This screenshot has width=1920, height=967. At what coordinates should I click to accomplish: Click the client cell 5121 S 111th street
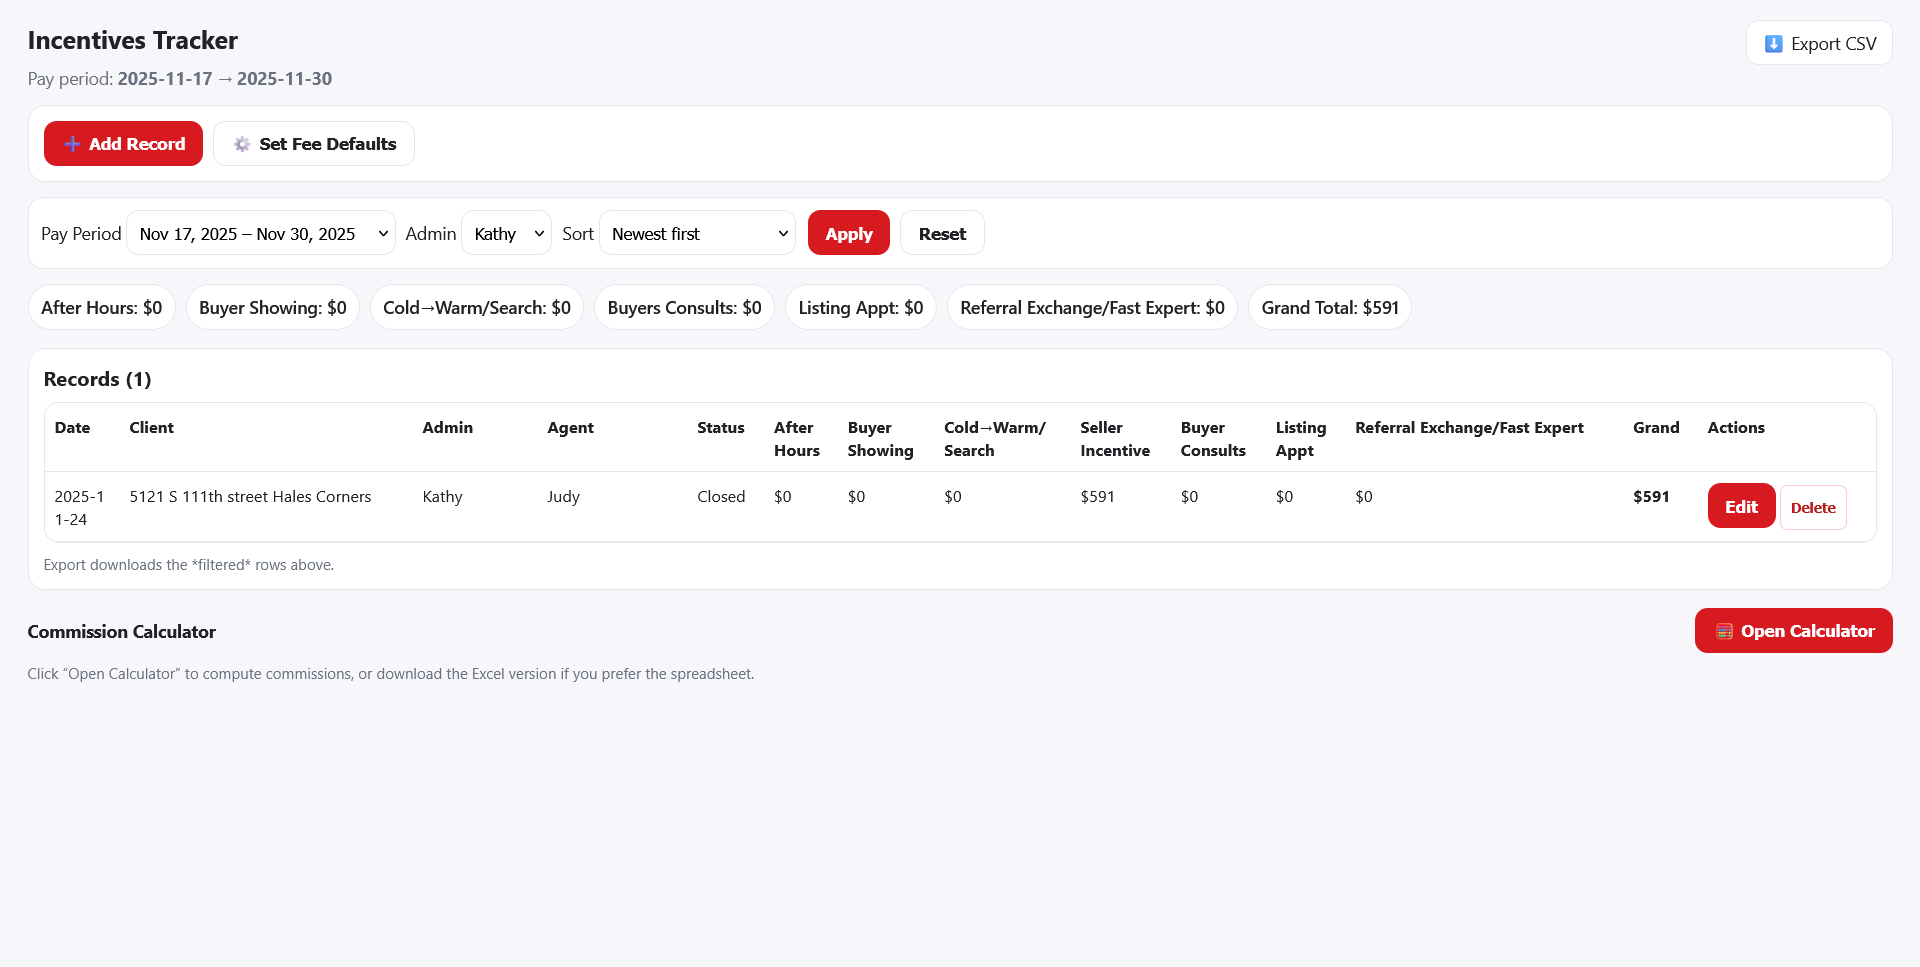click(250, 496)
